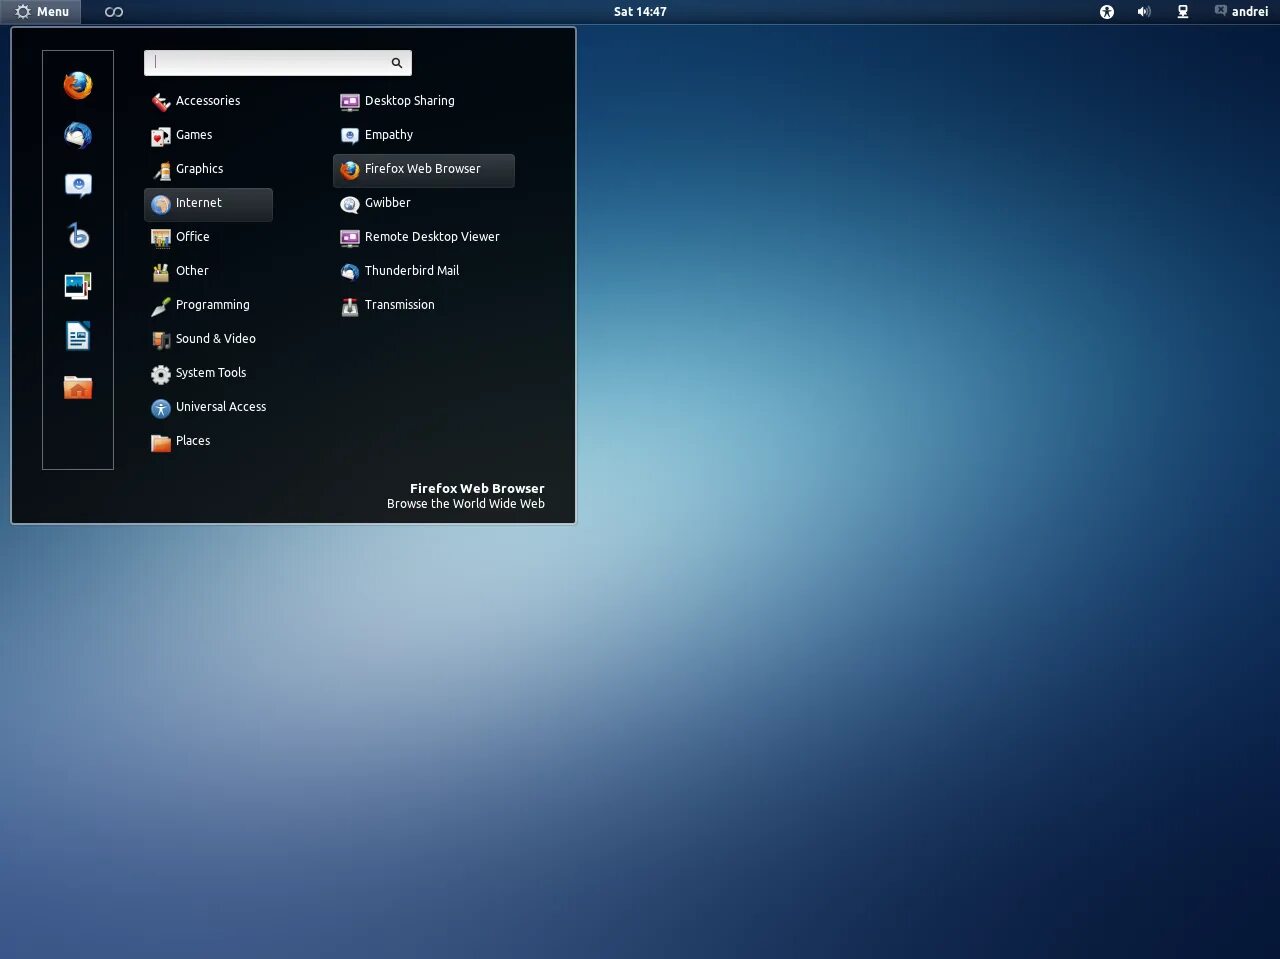Open Empathy chat from favorites sidebar
Viewport: 1280px width, 959px height.
pyautogui.click(x=78, y=186)
